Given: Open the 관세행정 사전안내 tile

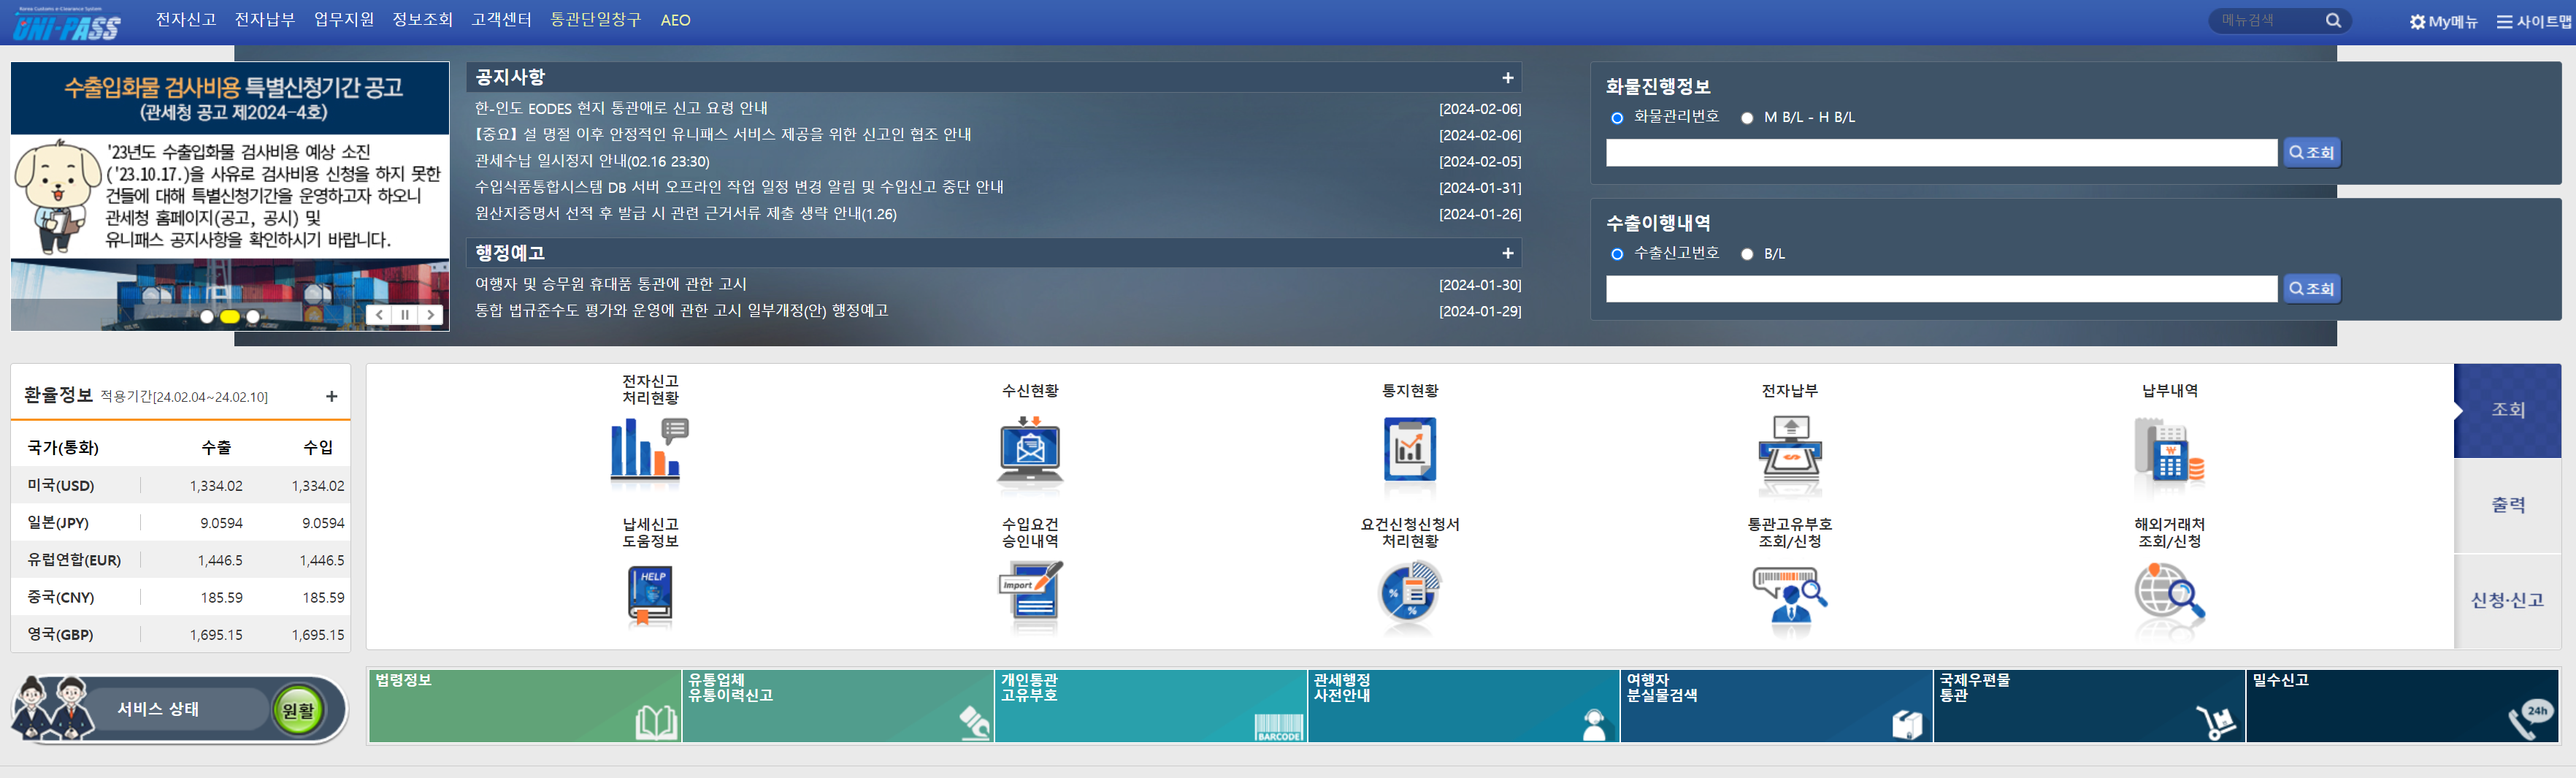Looking at the screenshot, I should point(1464,706).
